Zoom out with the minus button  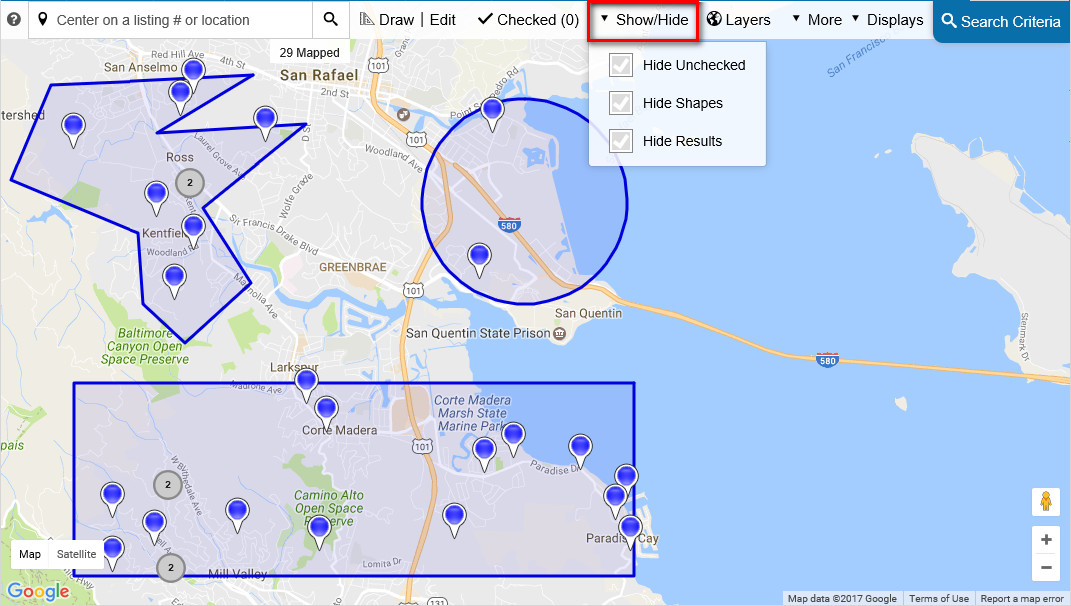tap(1046, 567)
